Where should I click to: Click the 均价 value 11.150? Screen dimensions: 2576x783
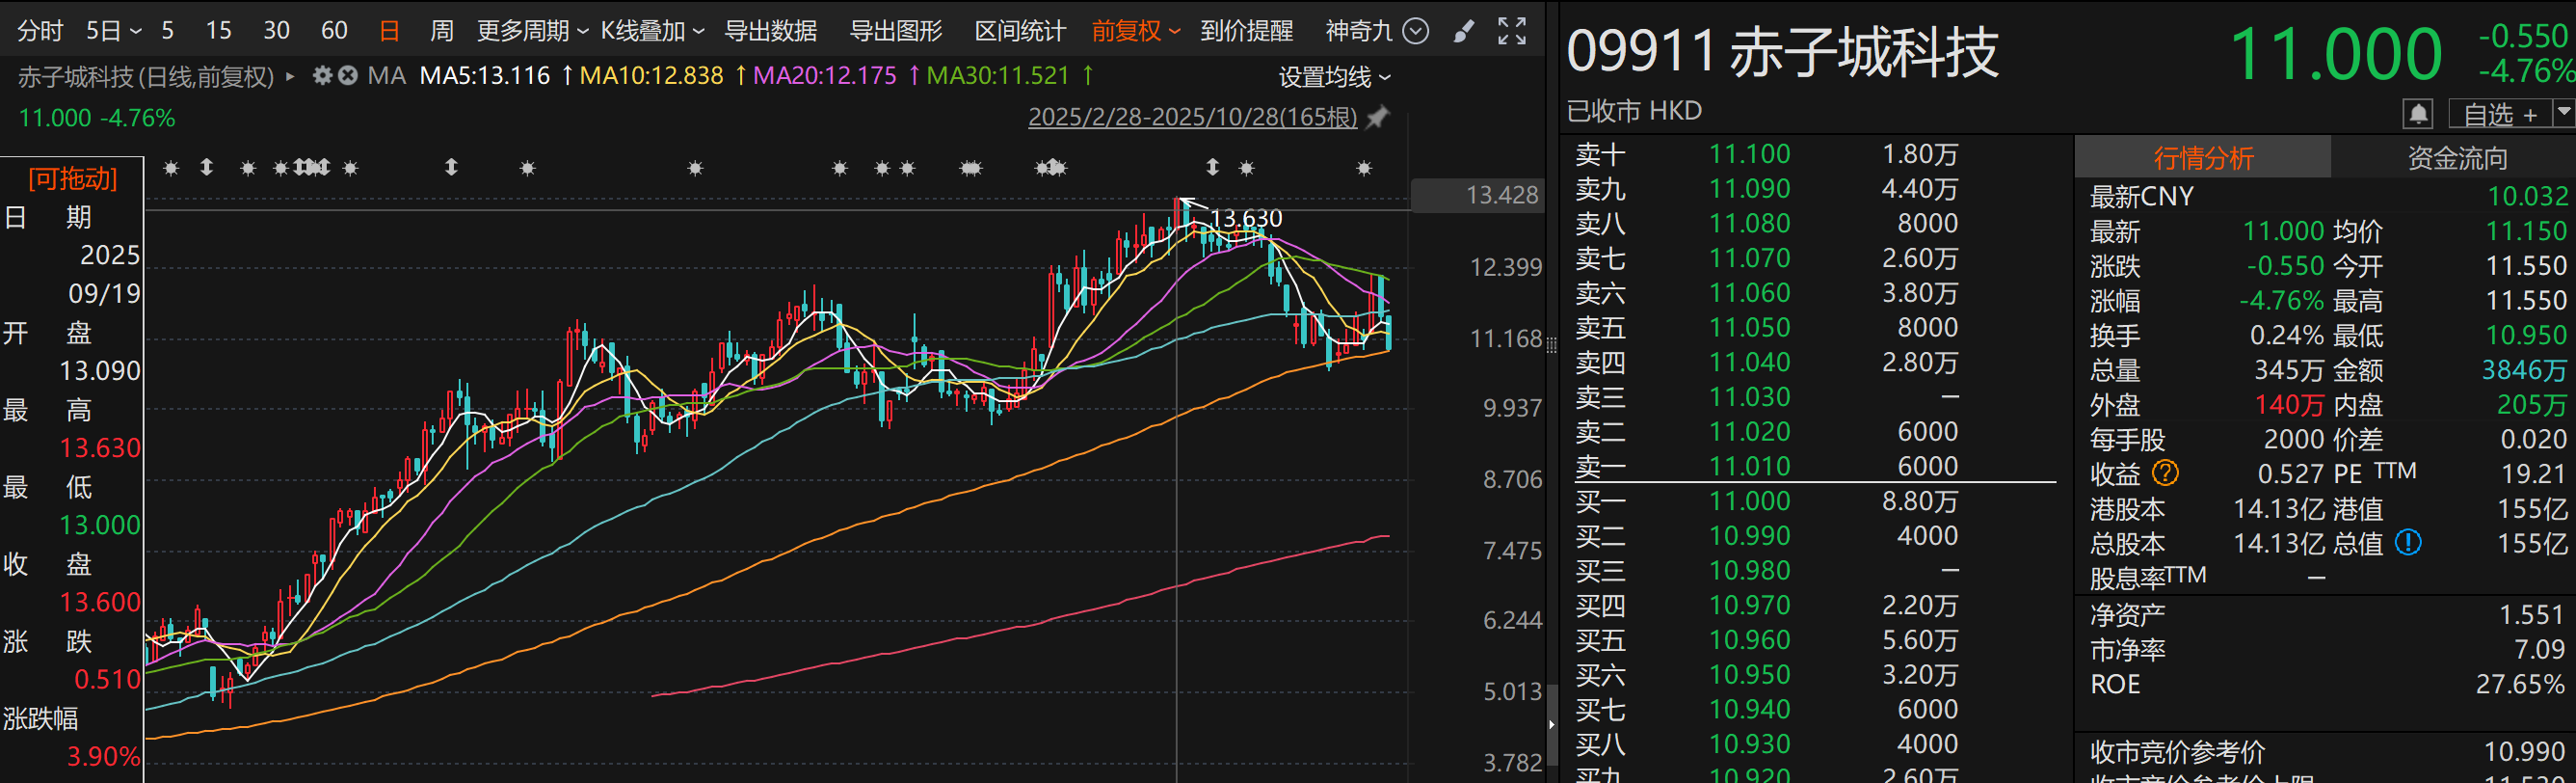coord(2526,231)
